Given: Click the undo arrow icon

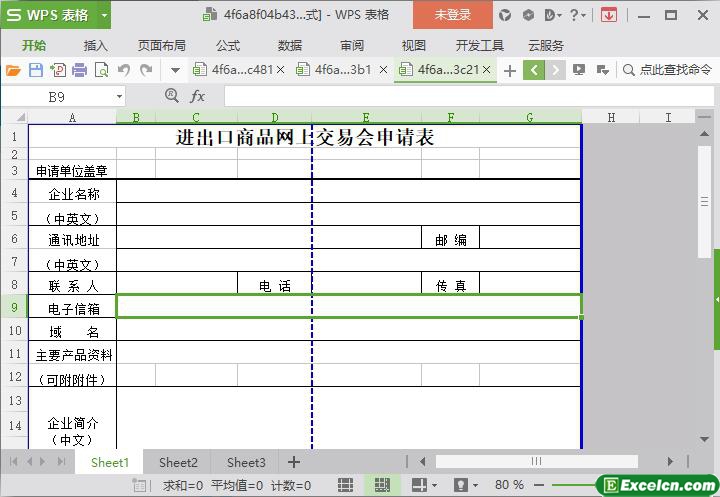Looking at the screenshot, I should (x=124, y=70).
